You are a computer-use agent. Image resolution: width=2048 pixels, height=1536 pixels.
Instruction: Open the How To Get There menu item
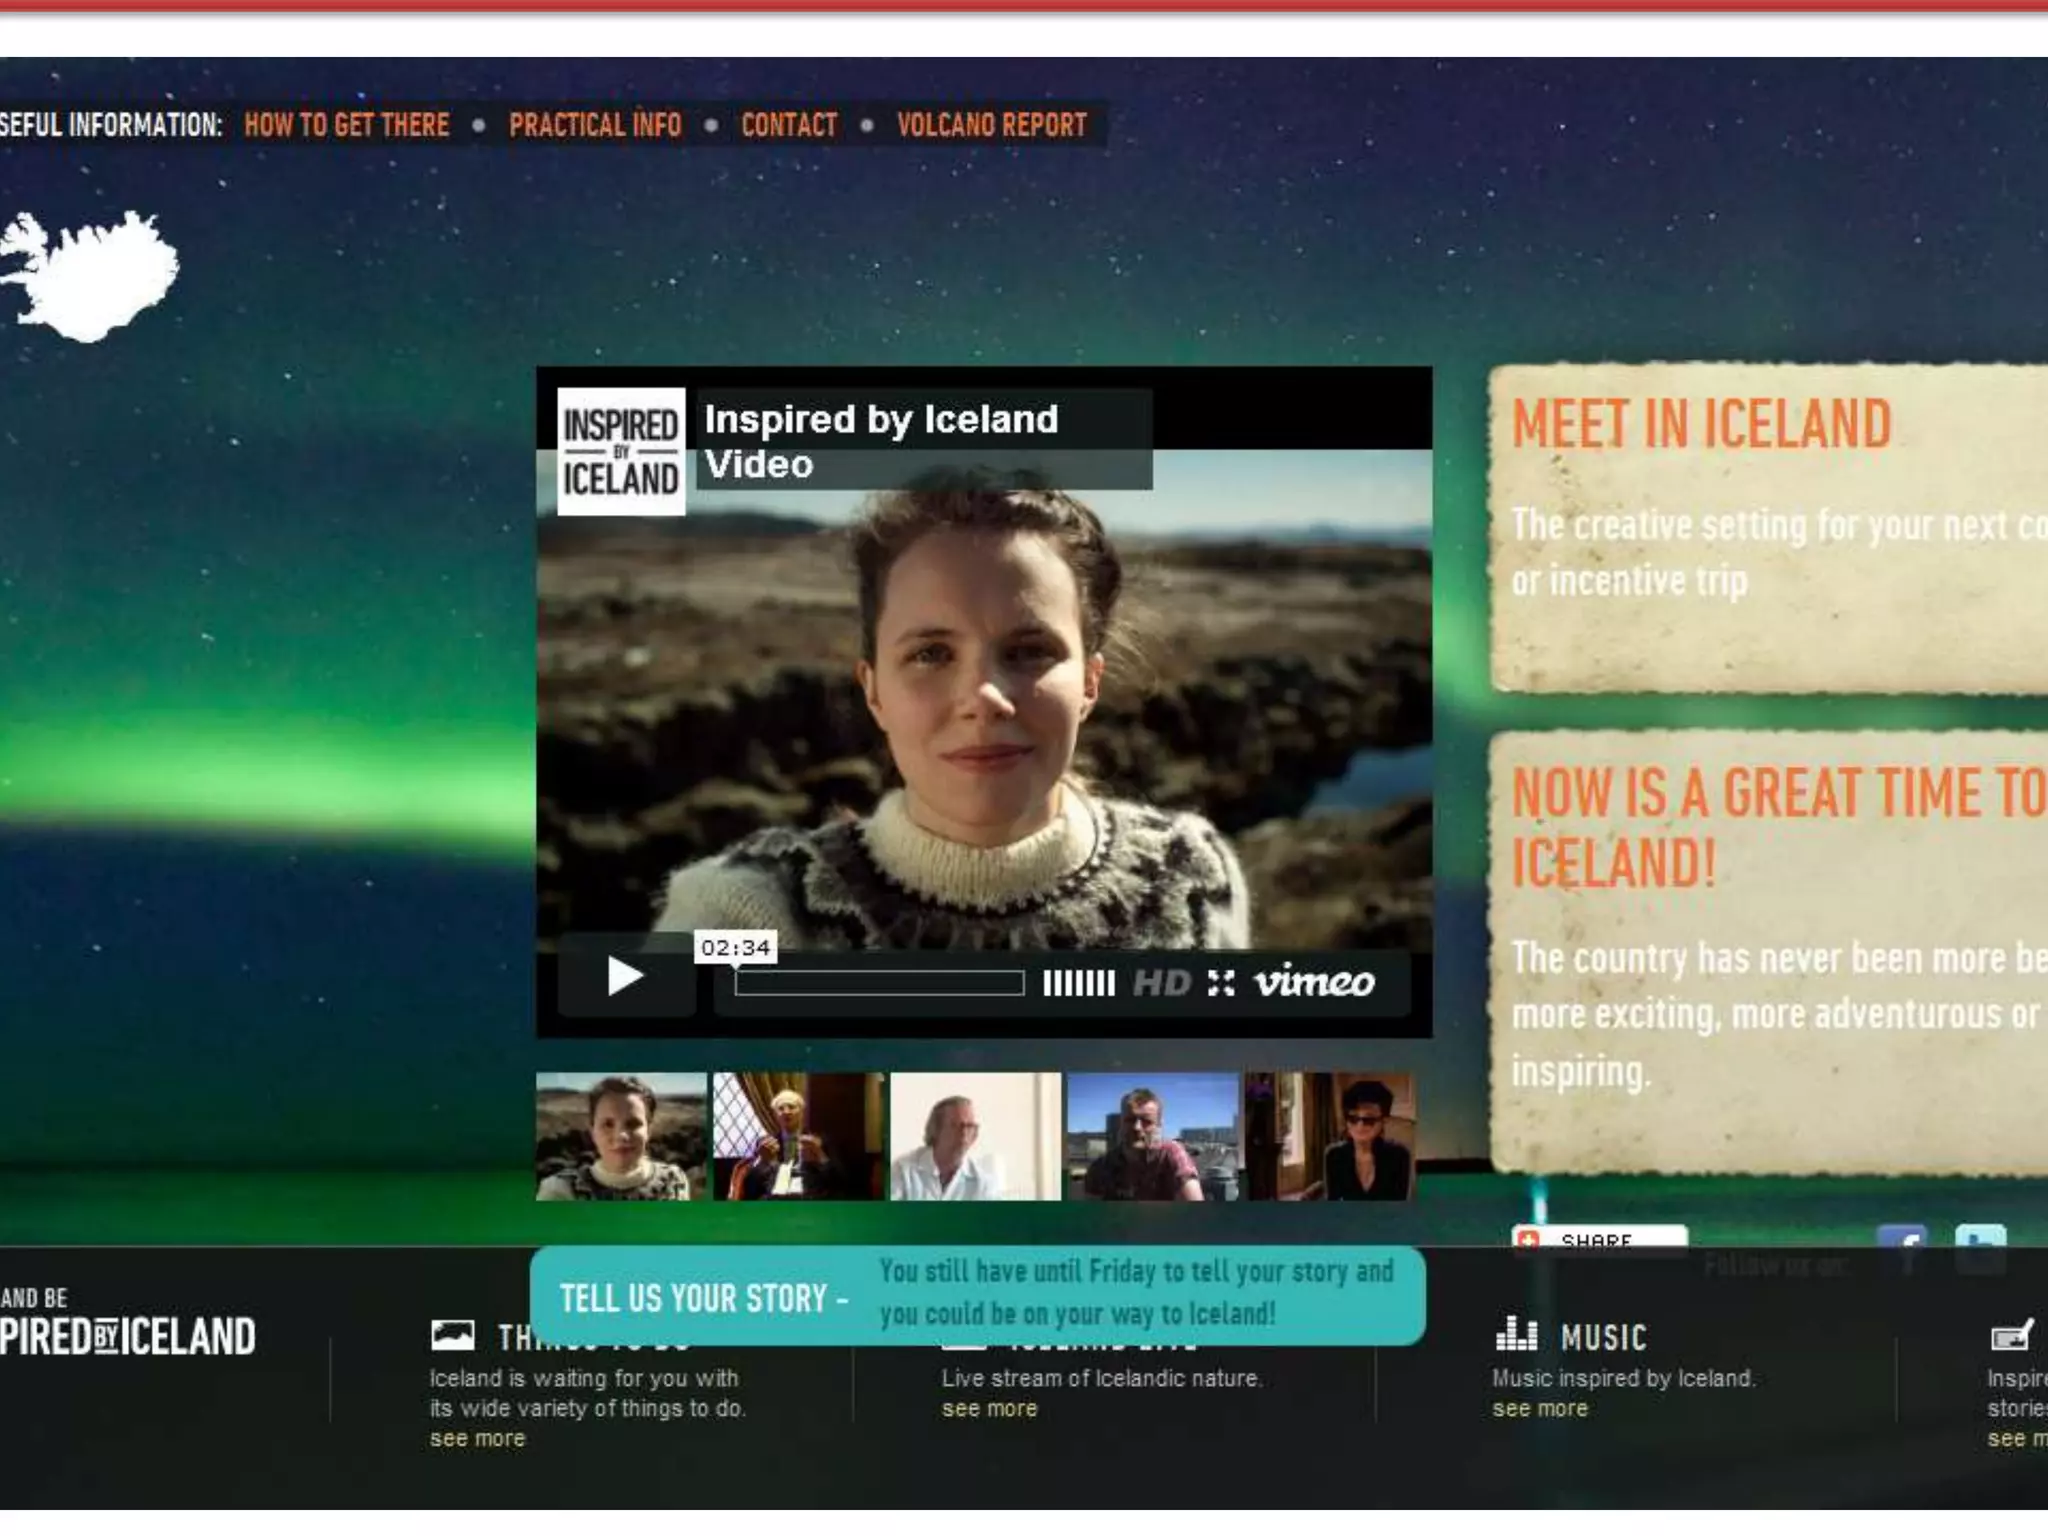pos(347,125)
